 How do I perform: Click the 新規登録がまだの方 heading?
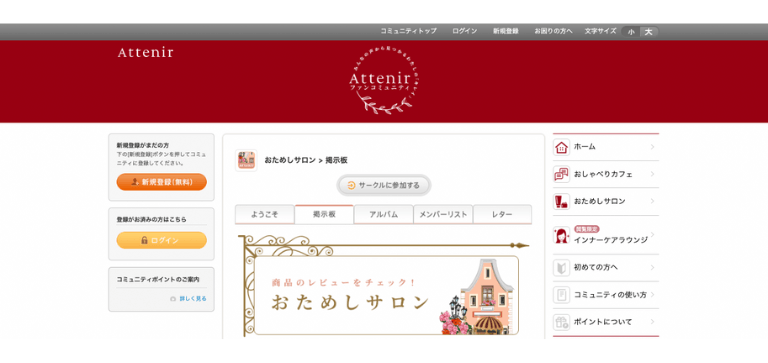[143, 145]
